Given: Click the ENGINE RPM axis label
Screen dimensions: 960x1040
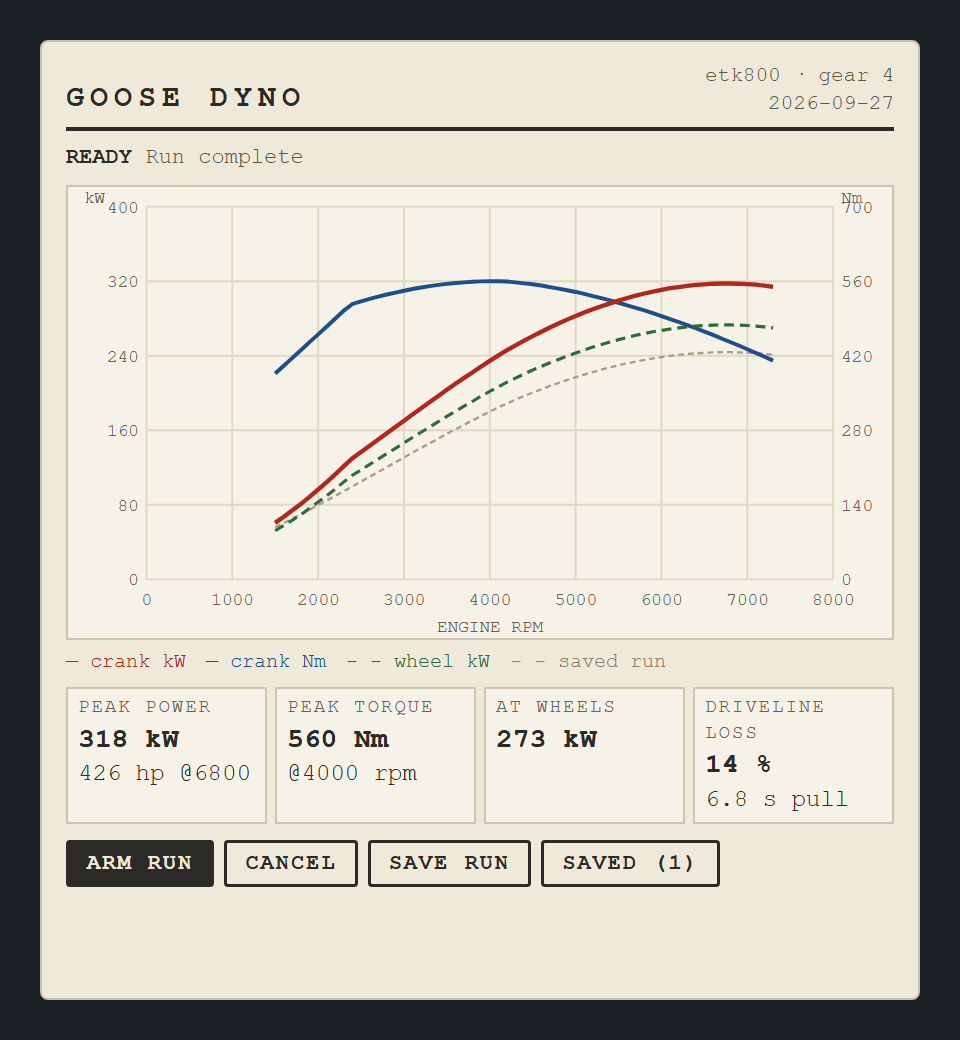Looking at the screenshot, I should click(x=490, y=627).
